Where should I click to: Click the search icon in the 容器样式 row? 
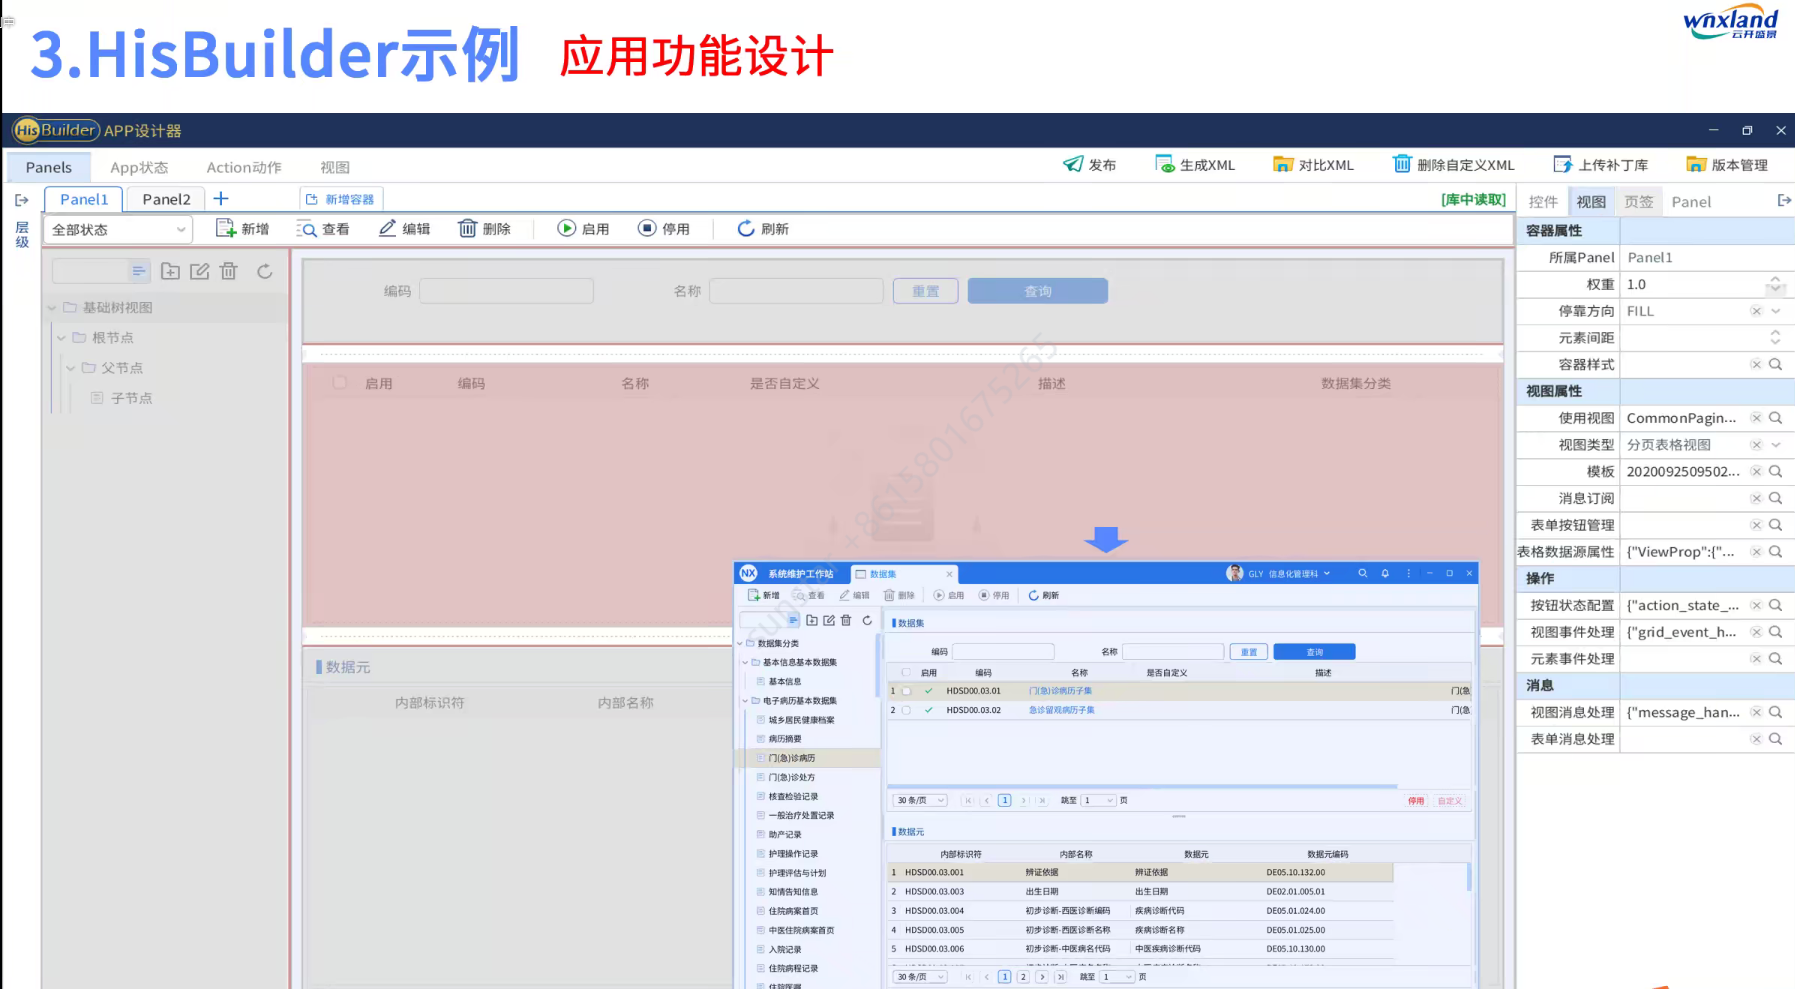point(1775,364)
